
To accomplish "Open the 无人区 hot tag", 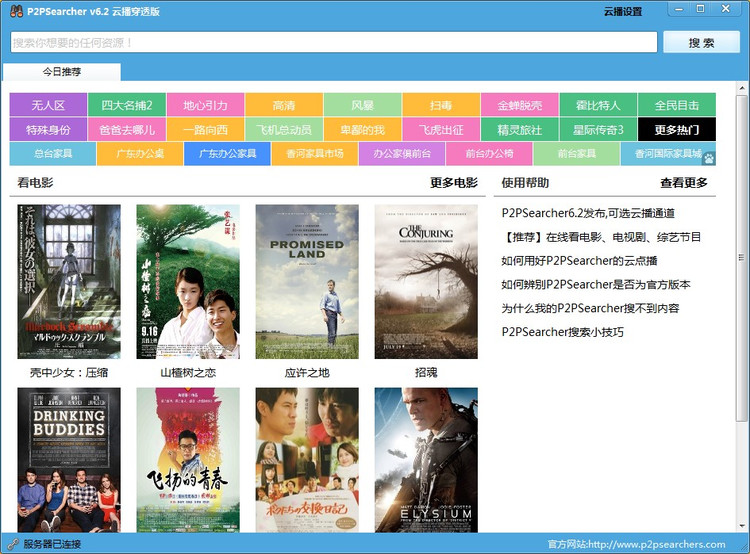I will 48,105.
